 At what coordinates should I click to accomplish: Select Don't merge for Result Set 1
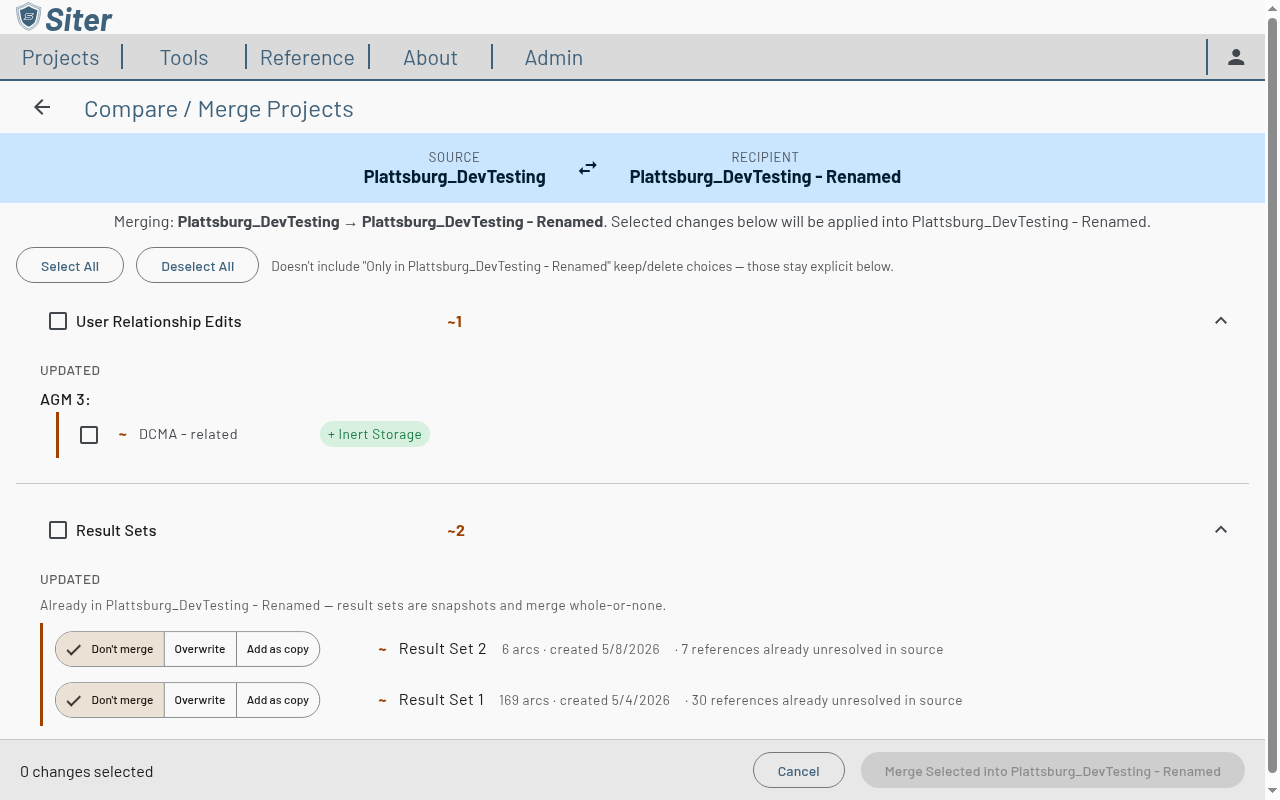click(110, 700)
